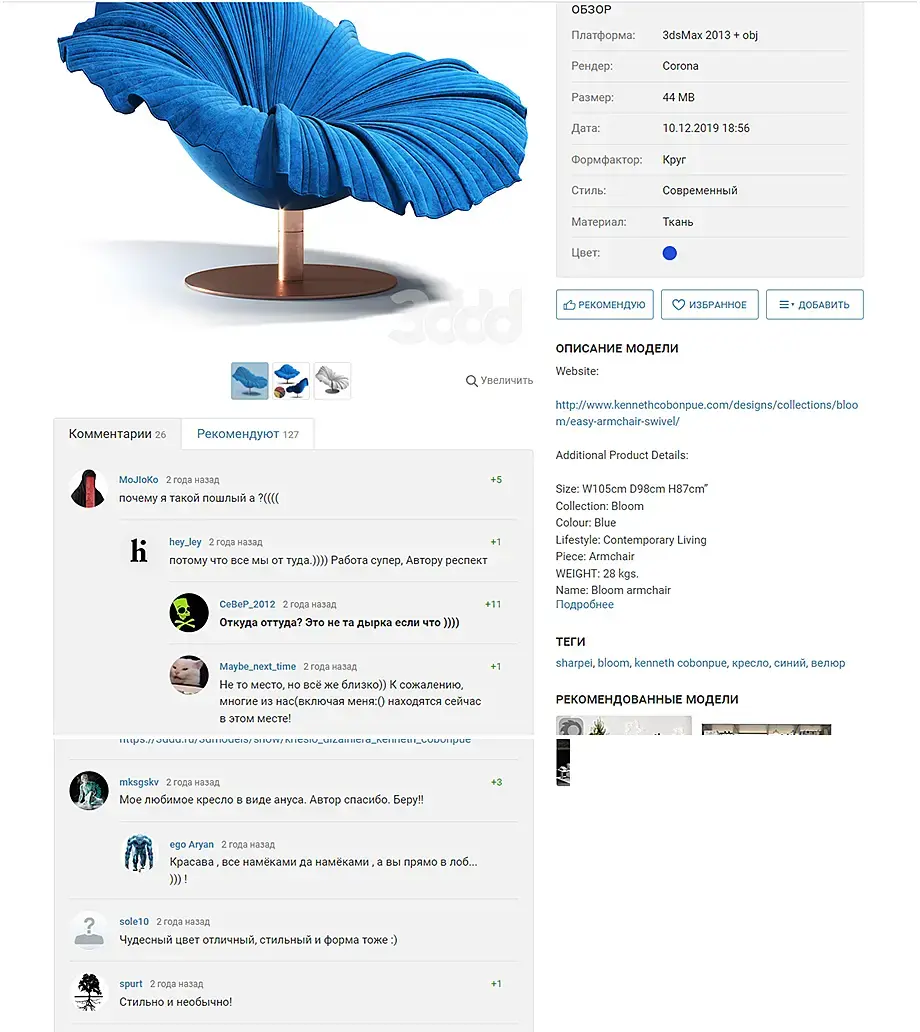Image resolution: width=920 pixels, height=1032 pixels.
Task: Click the +11 rating on CeBeP_2012 comment
Action: pos(493,604)
